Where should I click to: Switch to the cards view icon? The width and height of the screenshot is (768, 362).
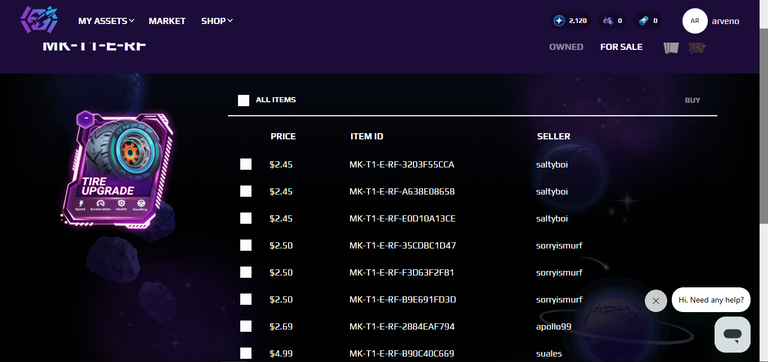pos(671,48)
